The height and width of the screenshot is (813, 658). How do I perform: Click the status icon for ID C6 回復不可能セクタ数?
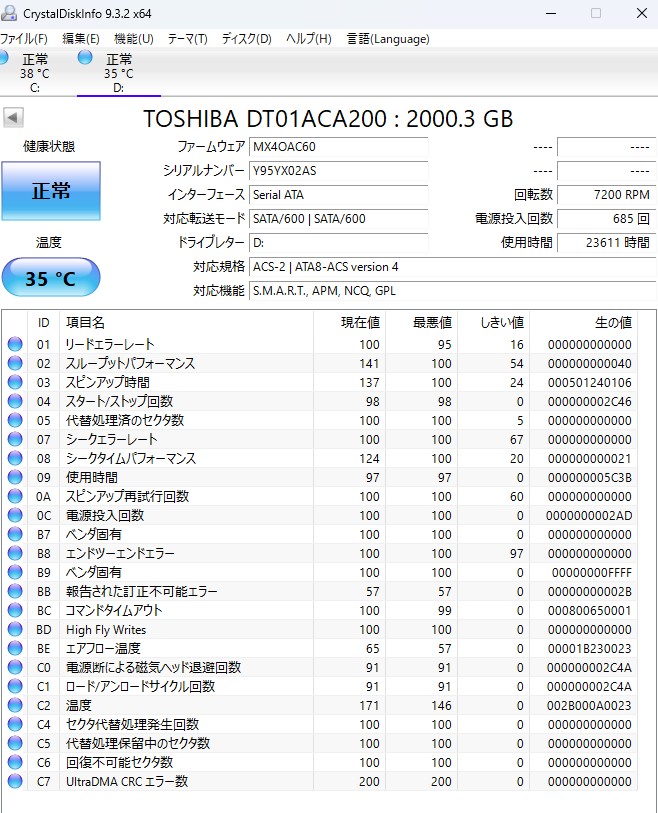coord(15,762)
